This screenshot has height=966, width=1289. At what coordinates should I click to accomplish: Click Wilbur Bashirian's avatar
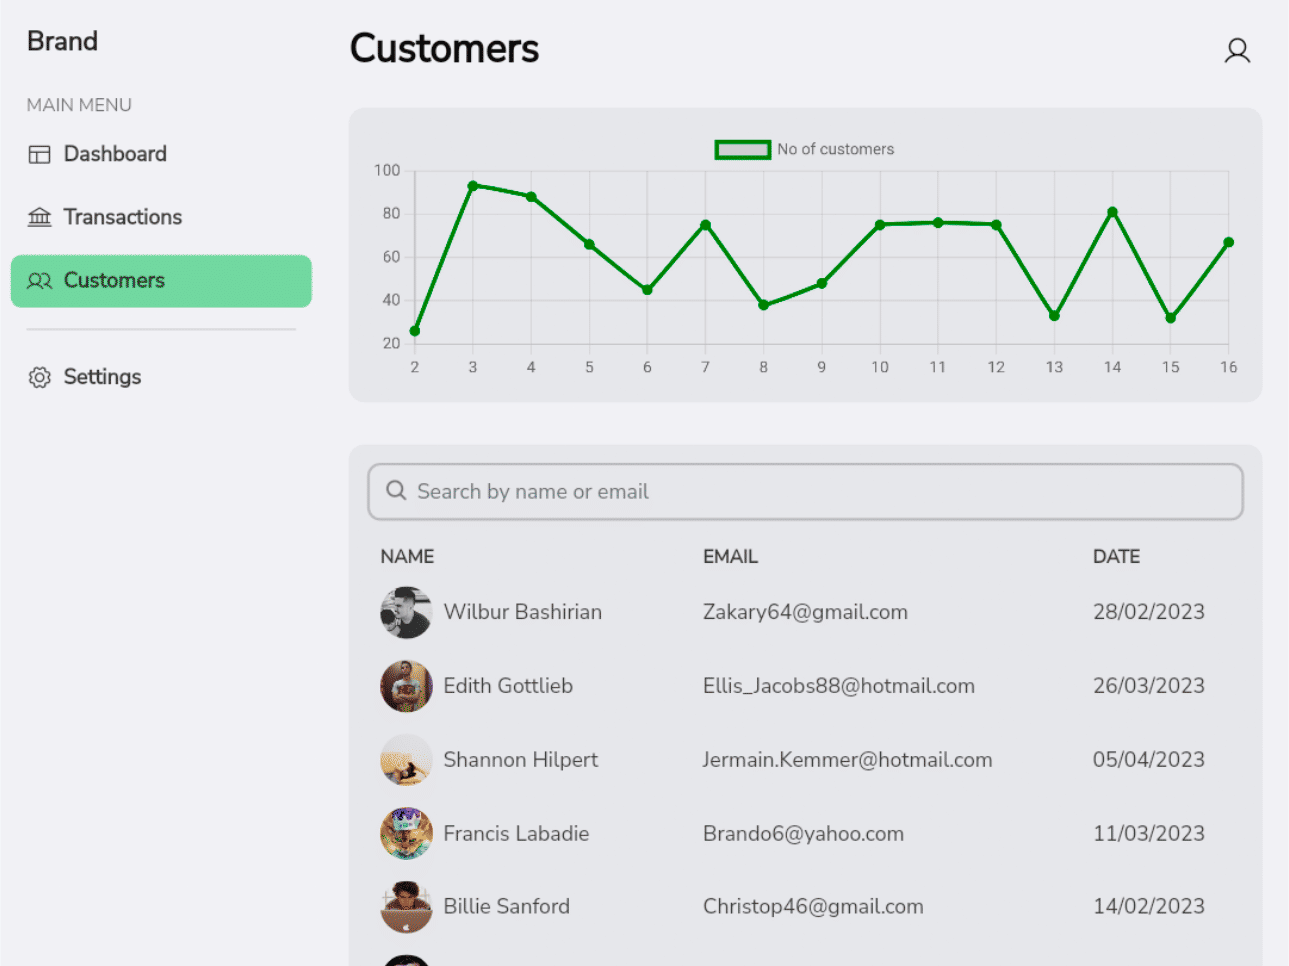[406, 612]
